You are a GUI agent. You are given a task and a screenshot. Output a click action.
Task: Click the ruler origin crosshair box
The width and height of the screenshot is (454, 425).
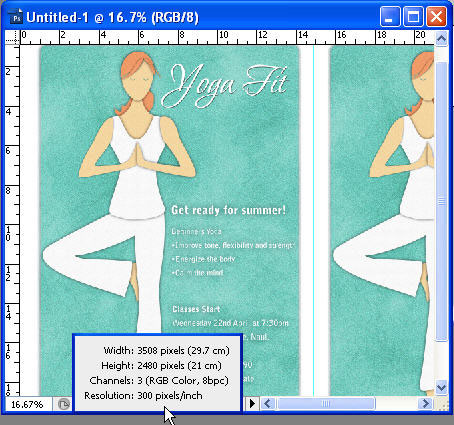pos(13,37)
